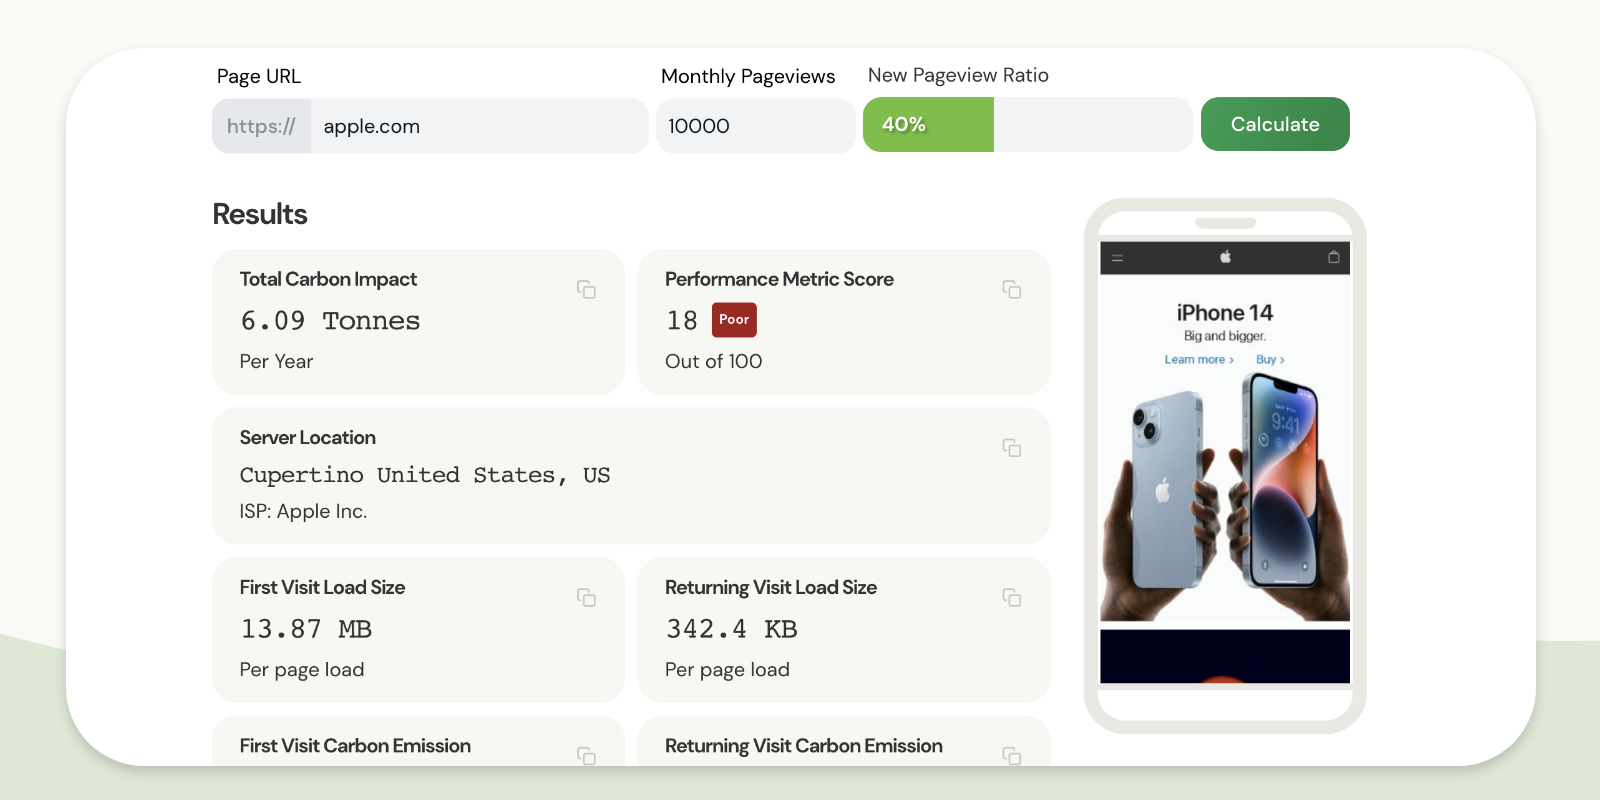Image resolution: width=1600 pixels, height=800 pixels.
Task: Adjust the New Pageview Ratio slider at 40%
Action: pyautogui.click(x=1027, y=124)
